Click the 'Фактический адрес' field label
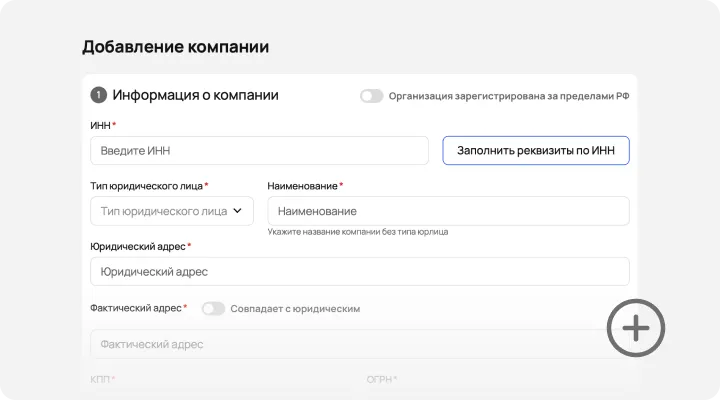Image resolution: width=720 pixels, height=400 pixels. (x=135, y=309)
